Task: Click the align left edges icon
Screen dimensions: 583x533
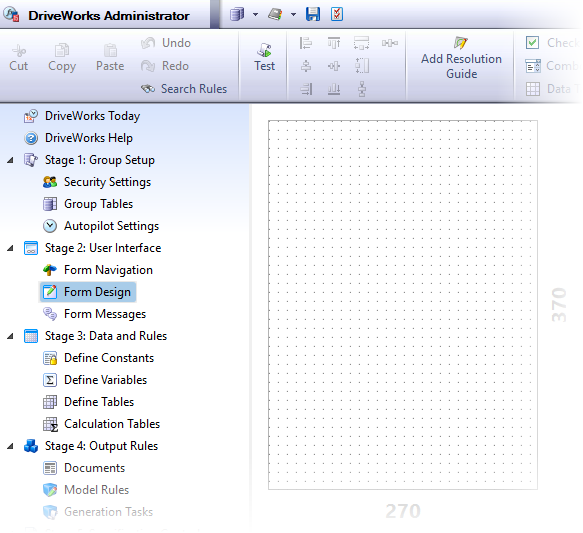Action: coord(306,43)
